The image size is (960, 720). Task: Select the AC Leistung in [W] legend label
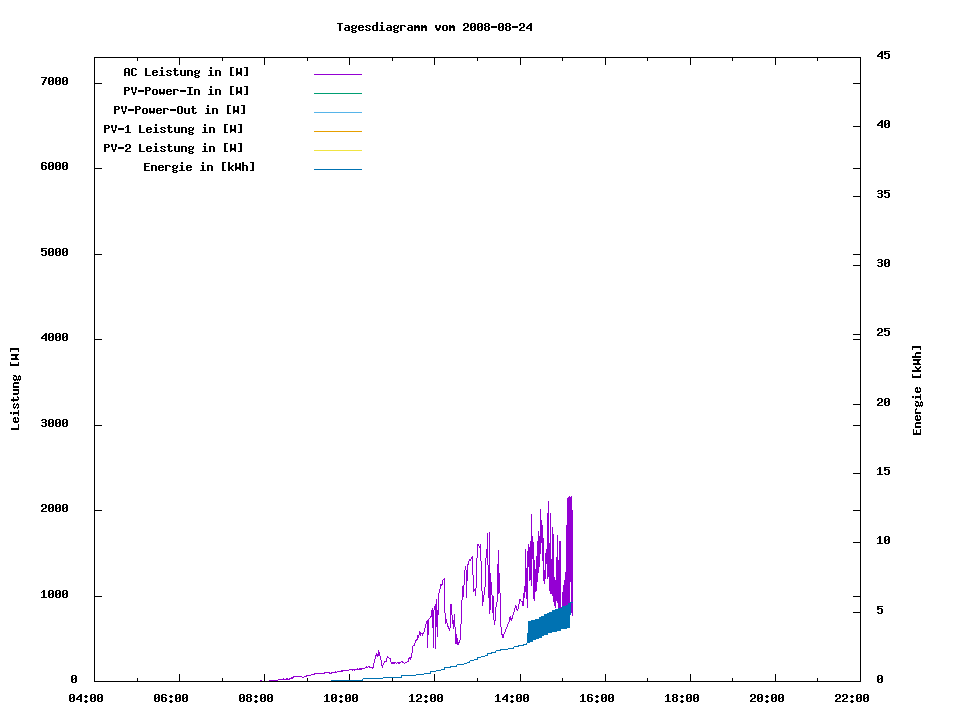coord(186,72)
